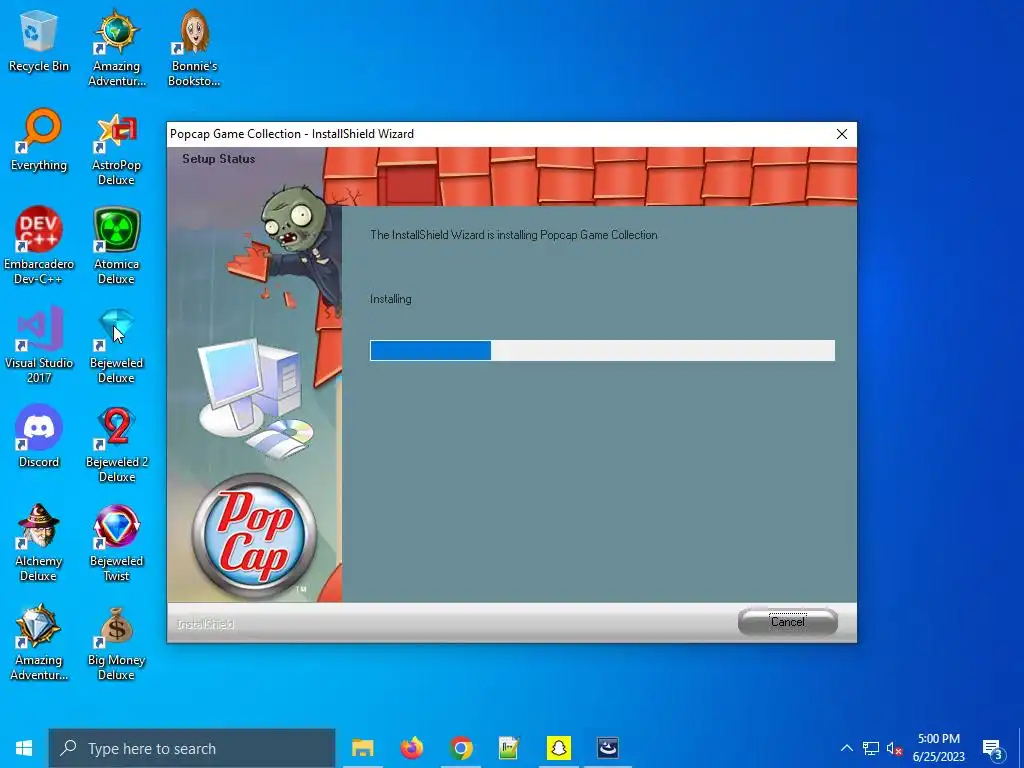Select the Bejeweled 2 Deluxe shortcut
Viewport: 1024px width, 768px height.
117,444
